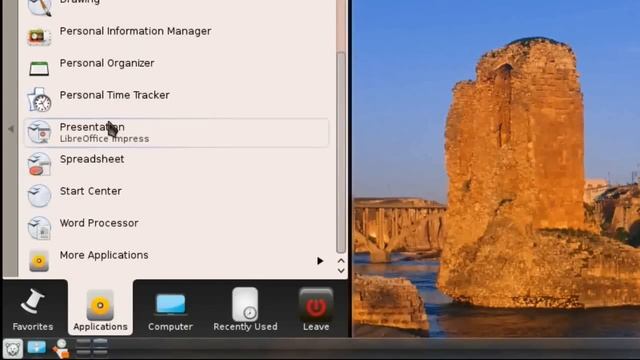The image size is (640, 360).
Task: Click the Word Processor icon
Action: (x=39, y=227)
